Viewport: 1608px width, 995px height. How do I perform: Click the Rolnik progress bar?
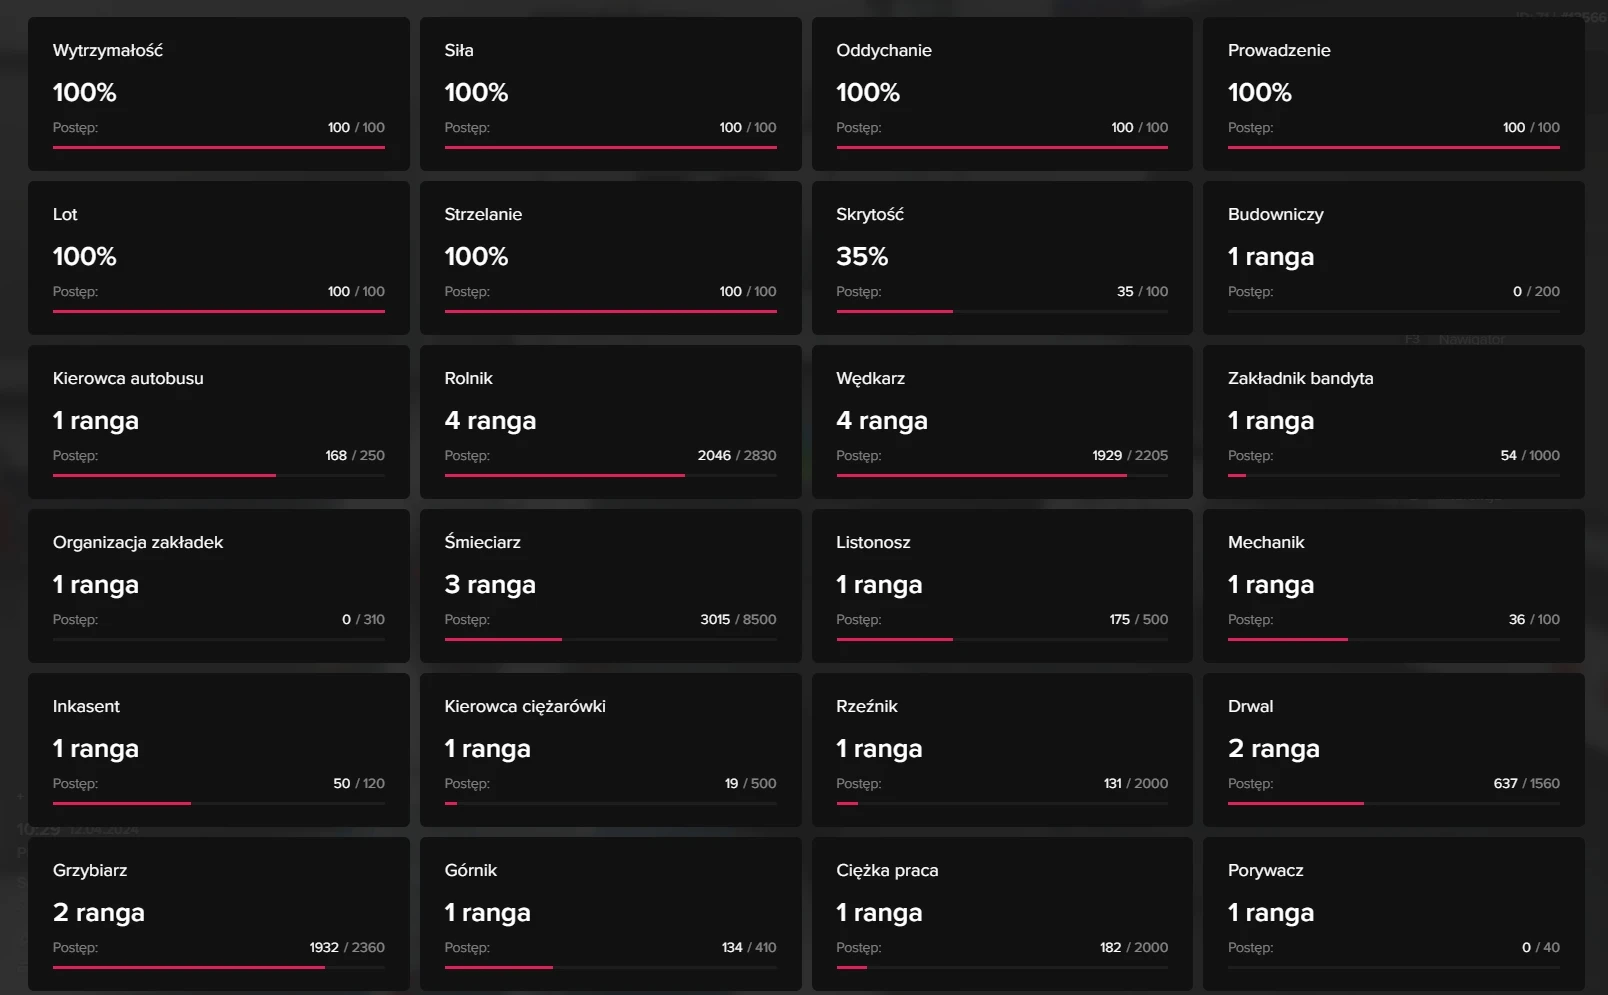pos(610,475)
